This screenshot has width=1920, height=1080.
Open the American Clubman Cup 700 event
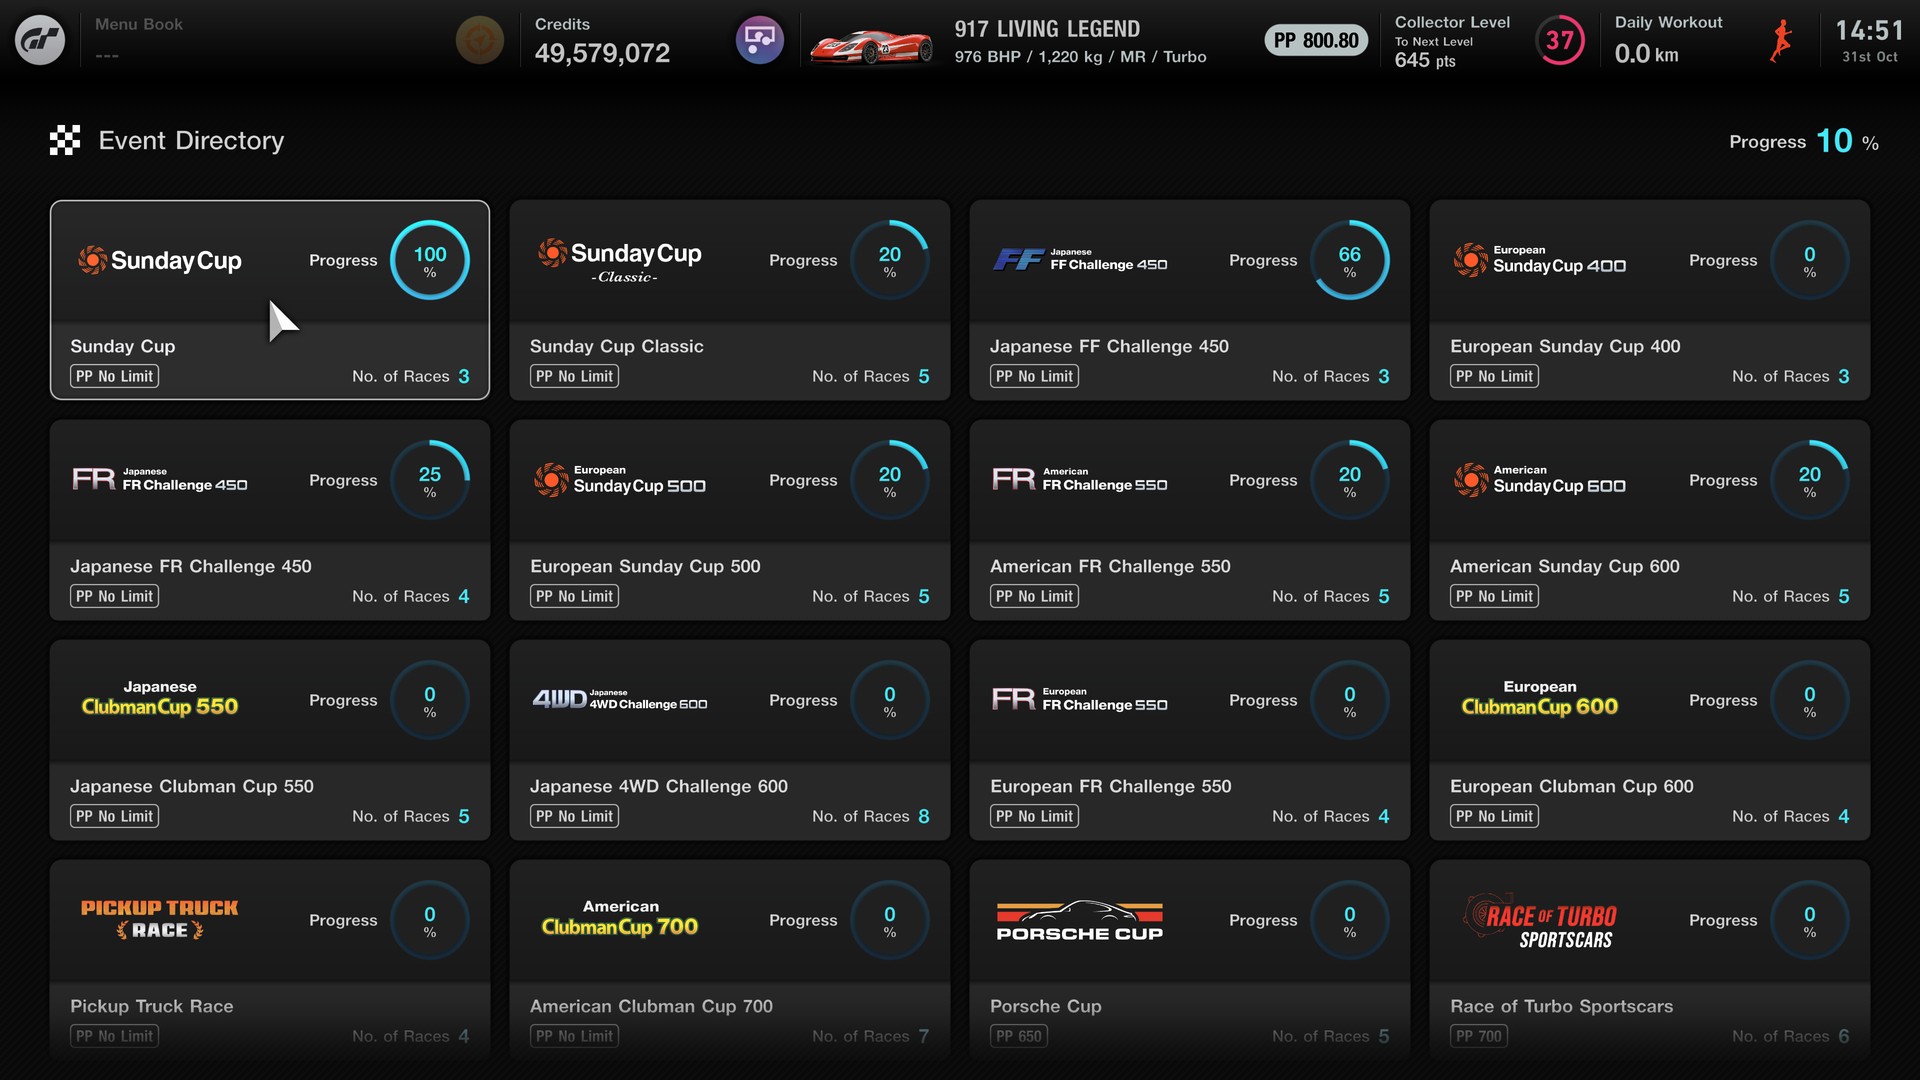click(x=729, y=960)
